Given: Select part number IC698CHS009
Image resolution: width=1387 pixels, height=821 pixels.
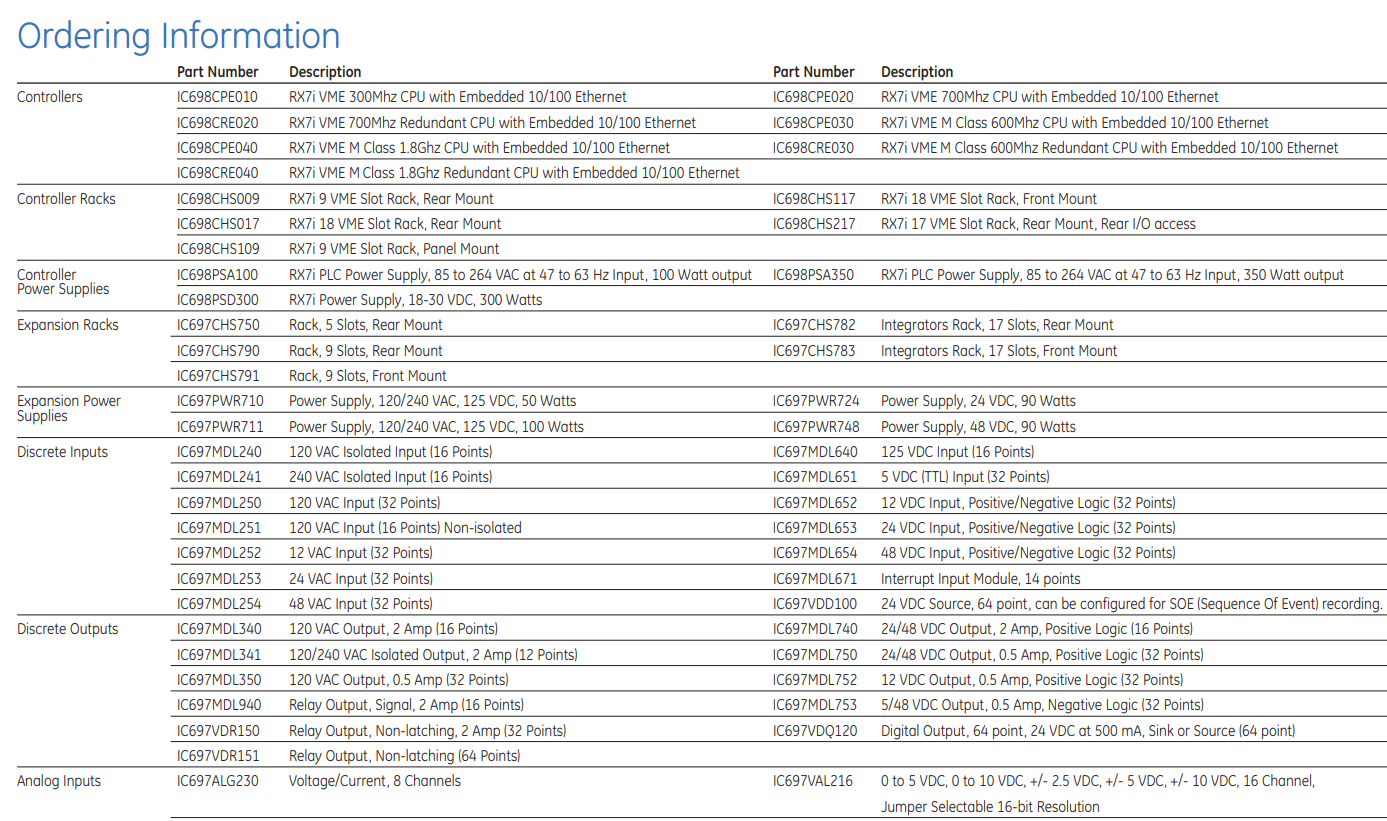Looking at the screenshot, I should 218,199.
